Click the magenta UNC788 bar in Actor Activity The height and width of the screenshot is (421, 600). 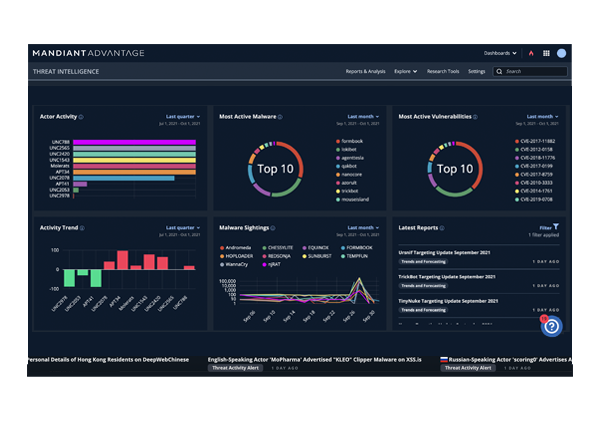point(134,142)
